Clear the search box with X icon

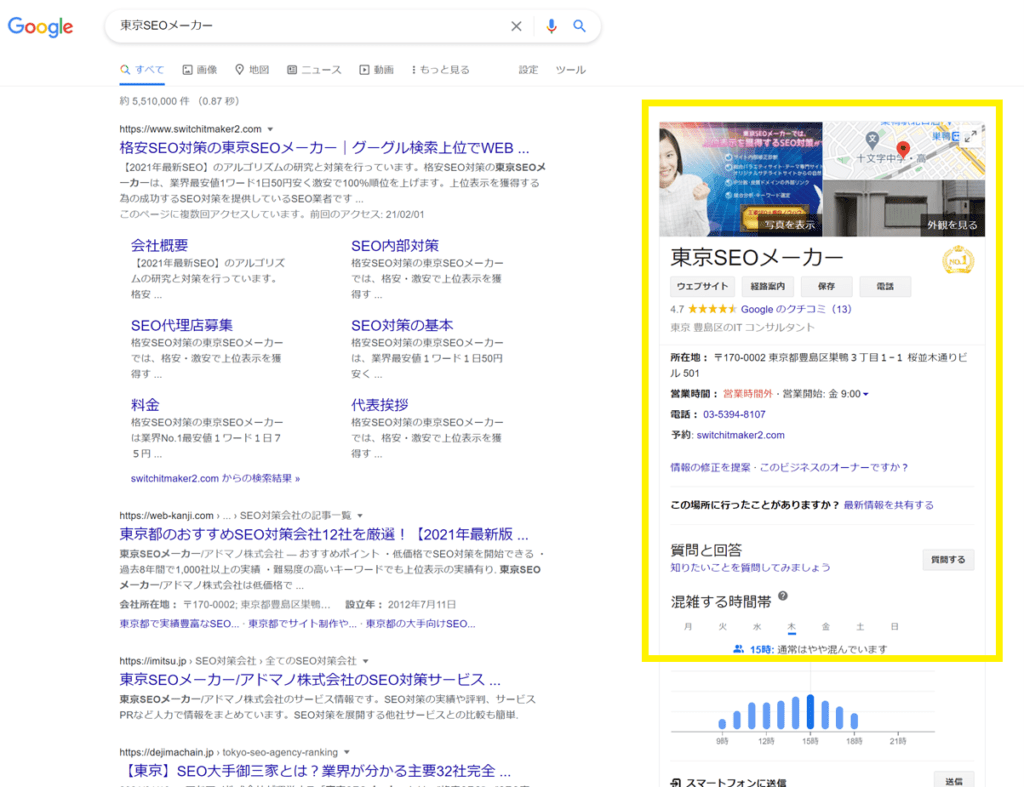pos(516,26)
